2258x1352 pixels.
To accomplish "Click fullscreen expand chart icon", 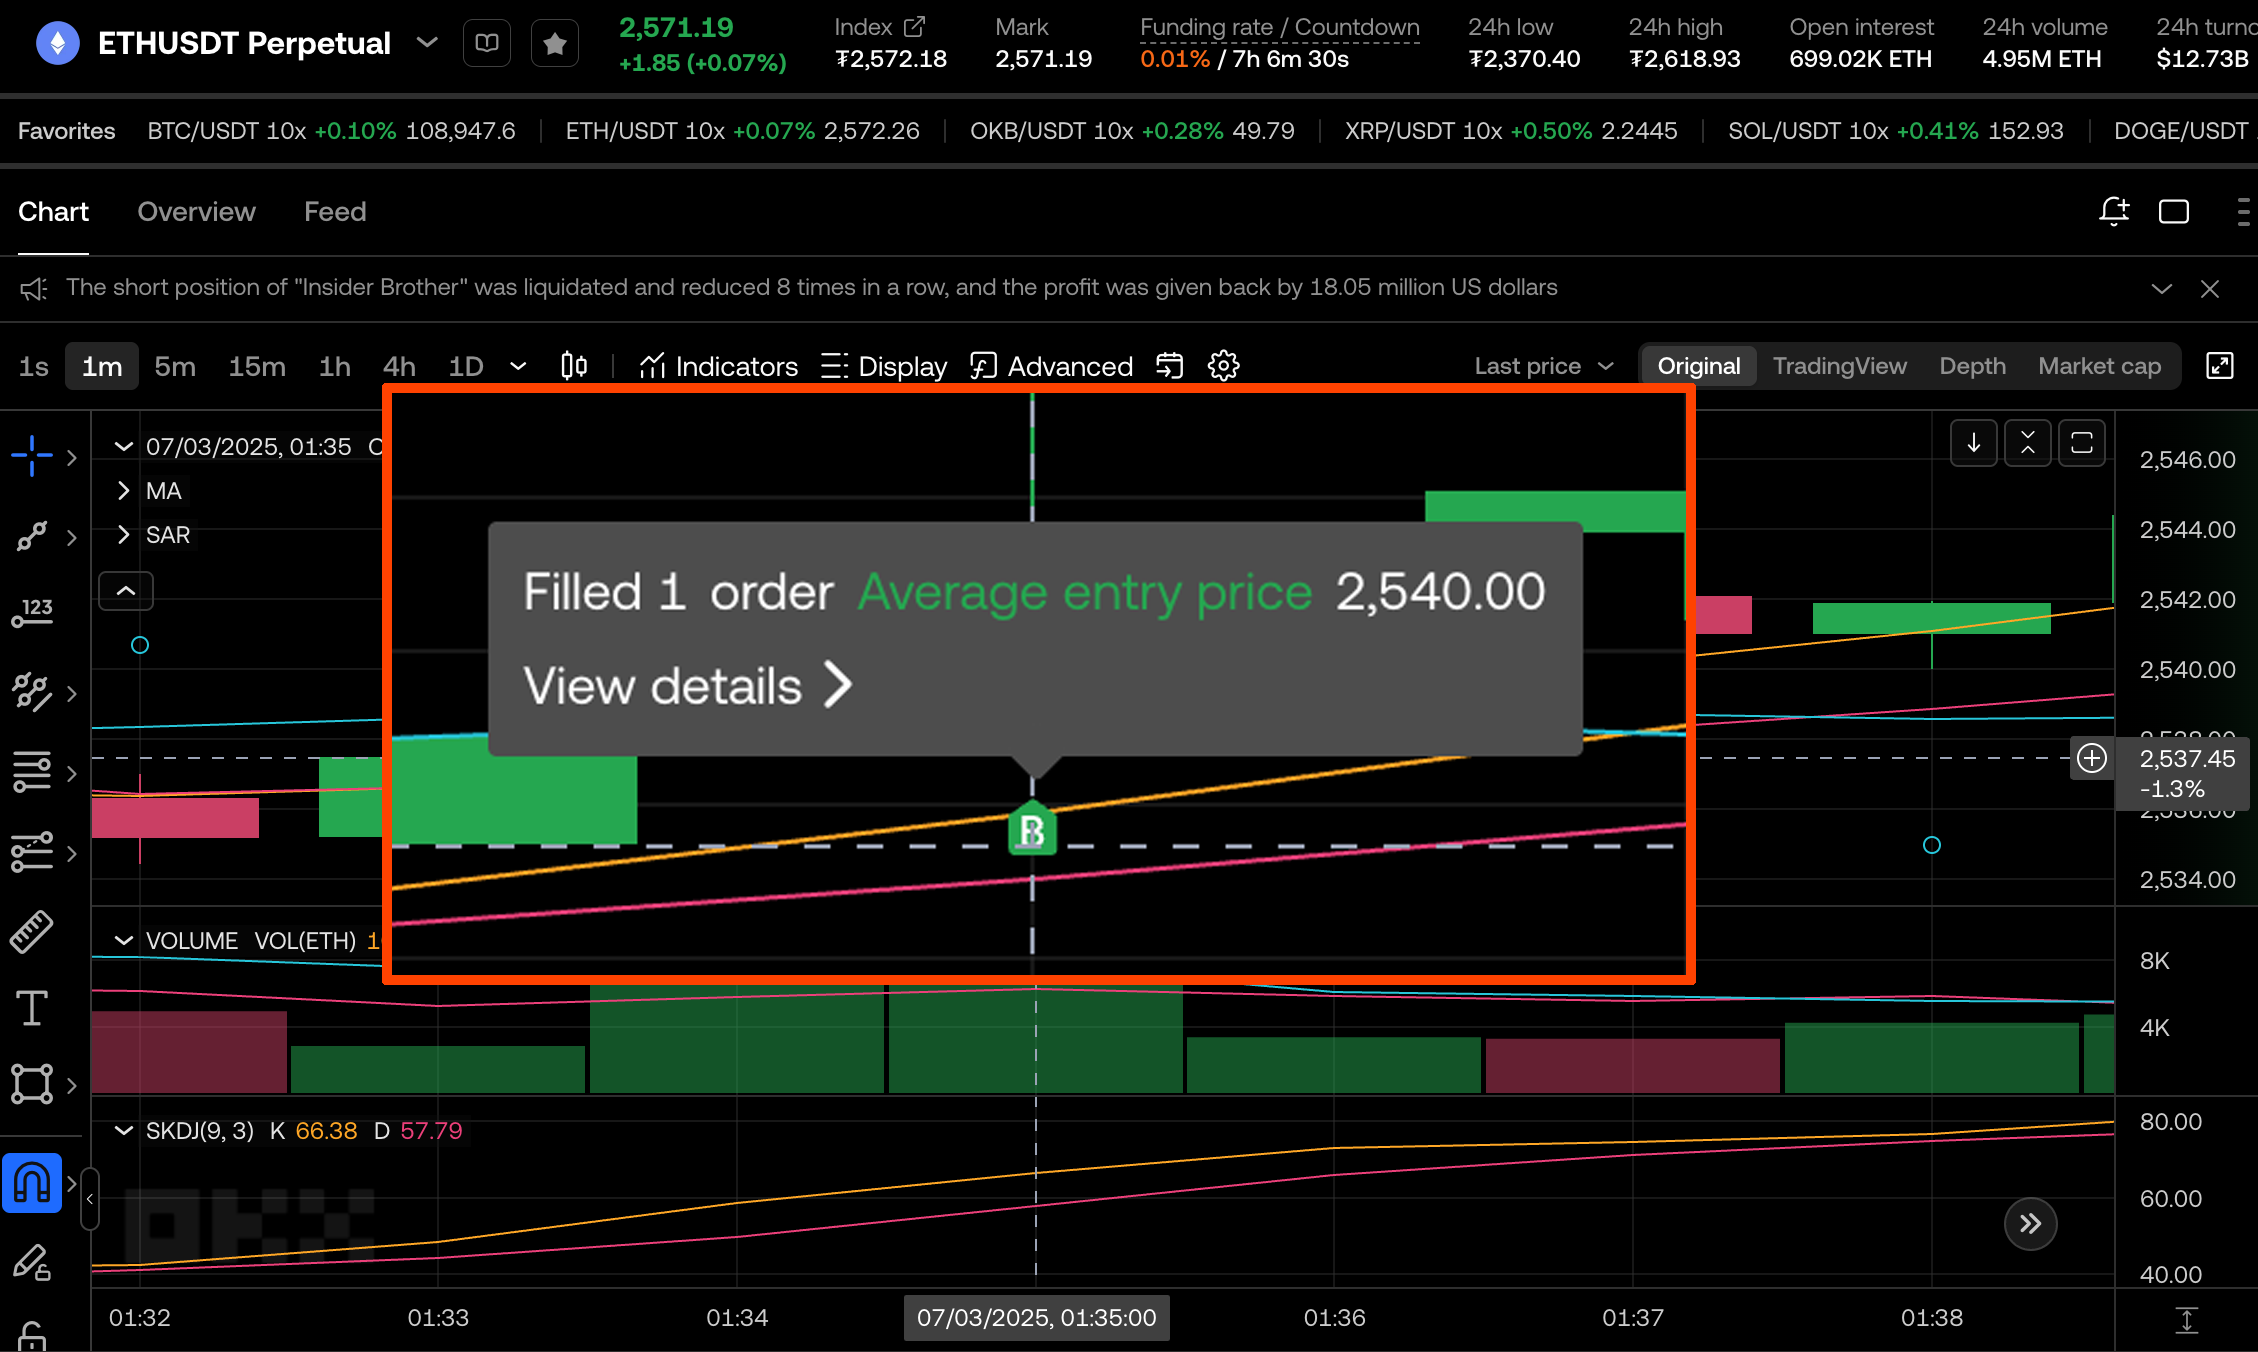I will pyautogui.click(x=2220, y=366).
